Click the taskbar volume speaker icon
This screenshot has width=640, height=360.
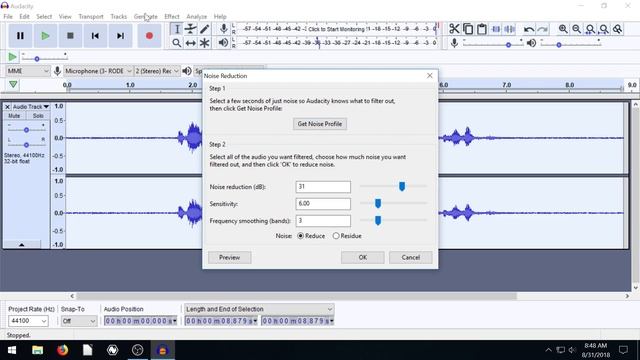point(572,350)
